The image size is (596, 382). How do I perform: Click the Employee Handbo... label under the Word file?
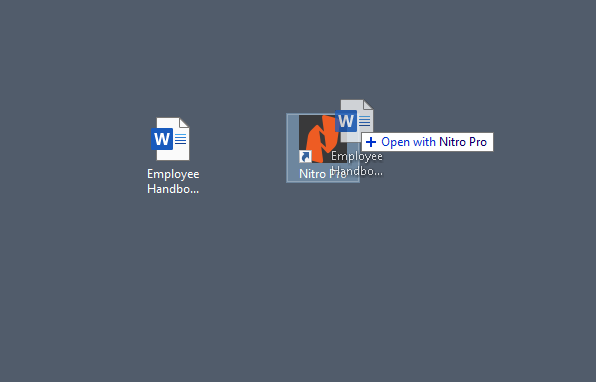[173, 181]
